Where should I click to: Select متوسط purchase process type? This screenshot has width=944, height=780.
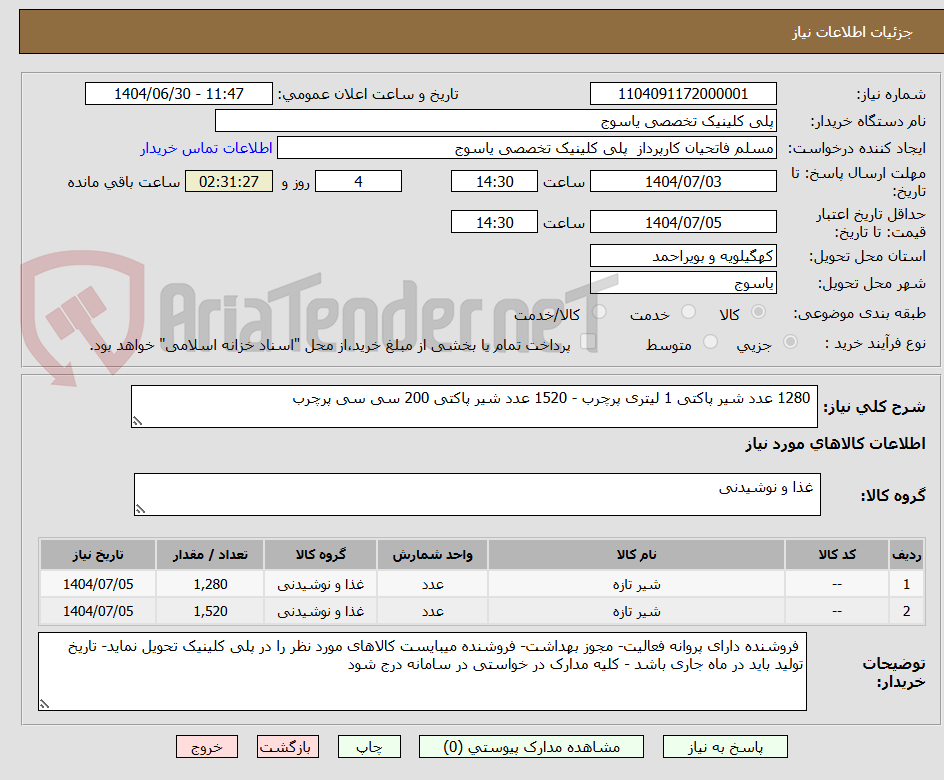(x=711, y=340)
